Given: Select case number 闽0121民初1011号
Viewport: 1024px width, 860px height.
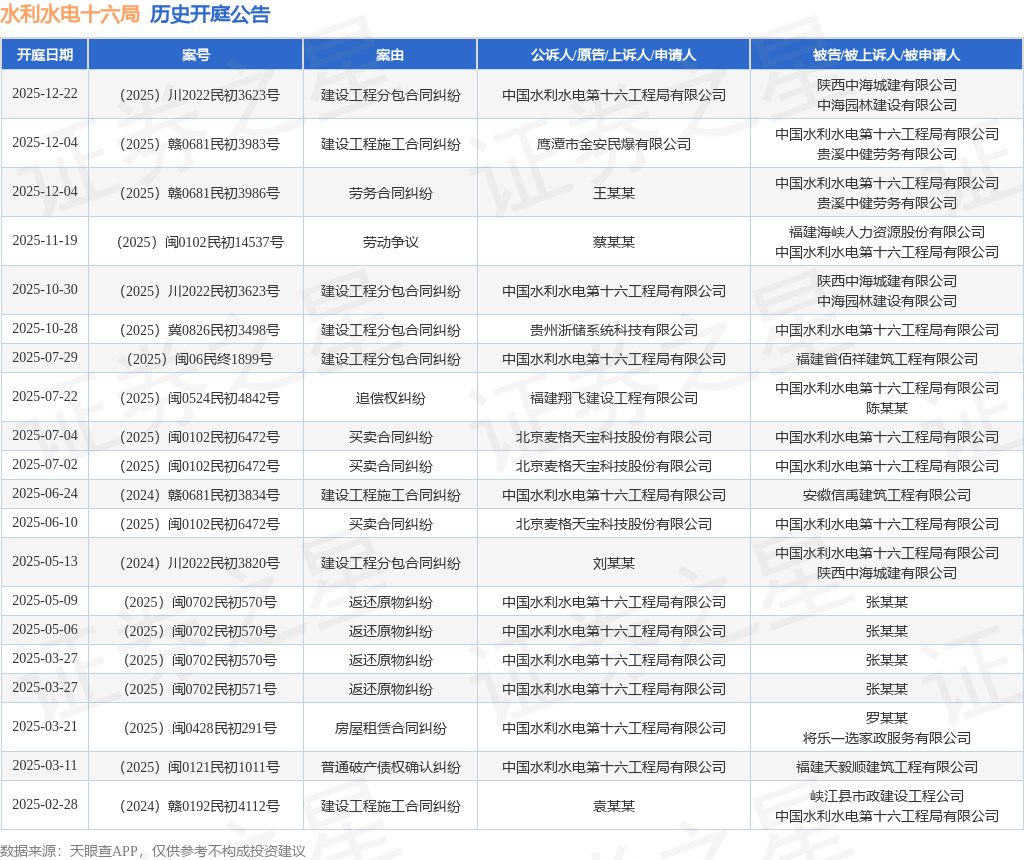Looking at the screenshot, I should [200, 767].
